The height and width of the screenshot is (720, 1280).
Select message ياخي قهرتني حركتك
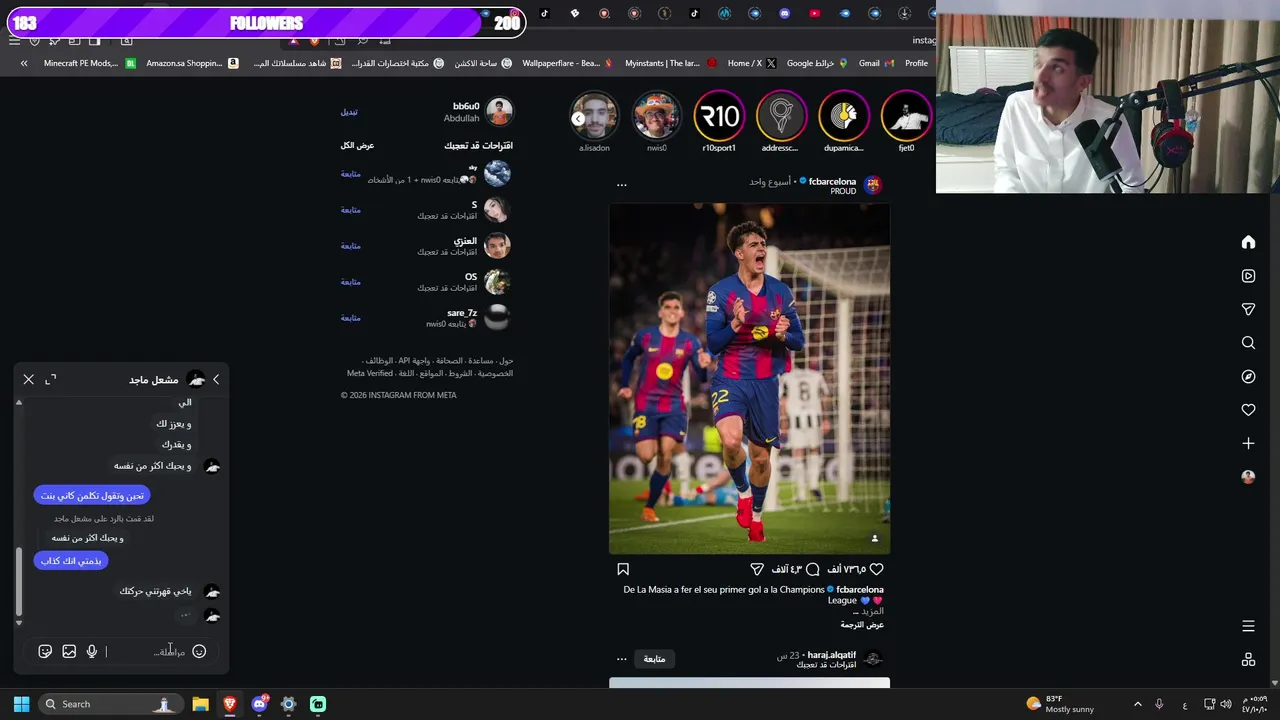point(155,591)
